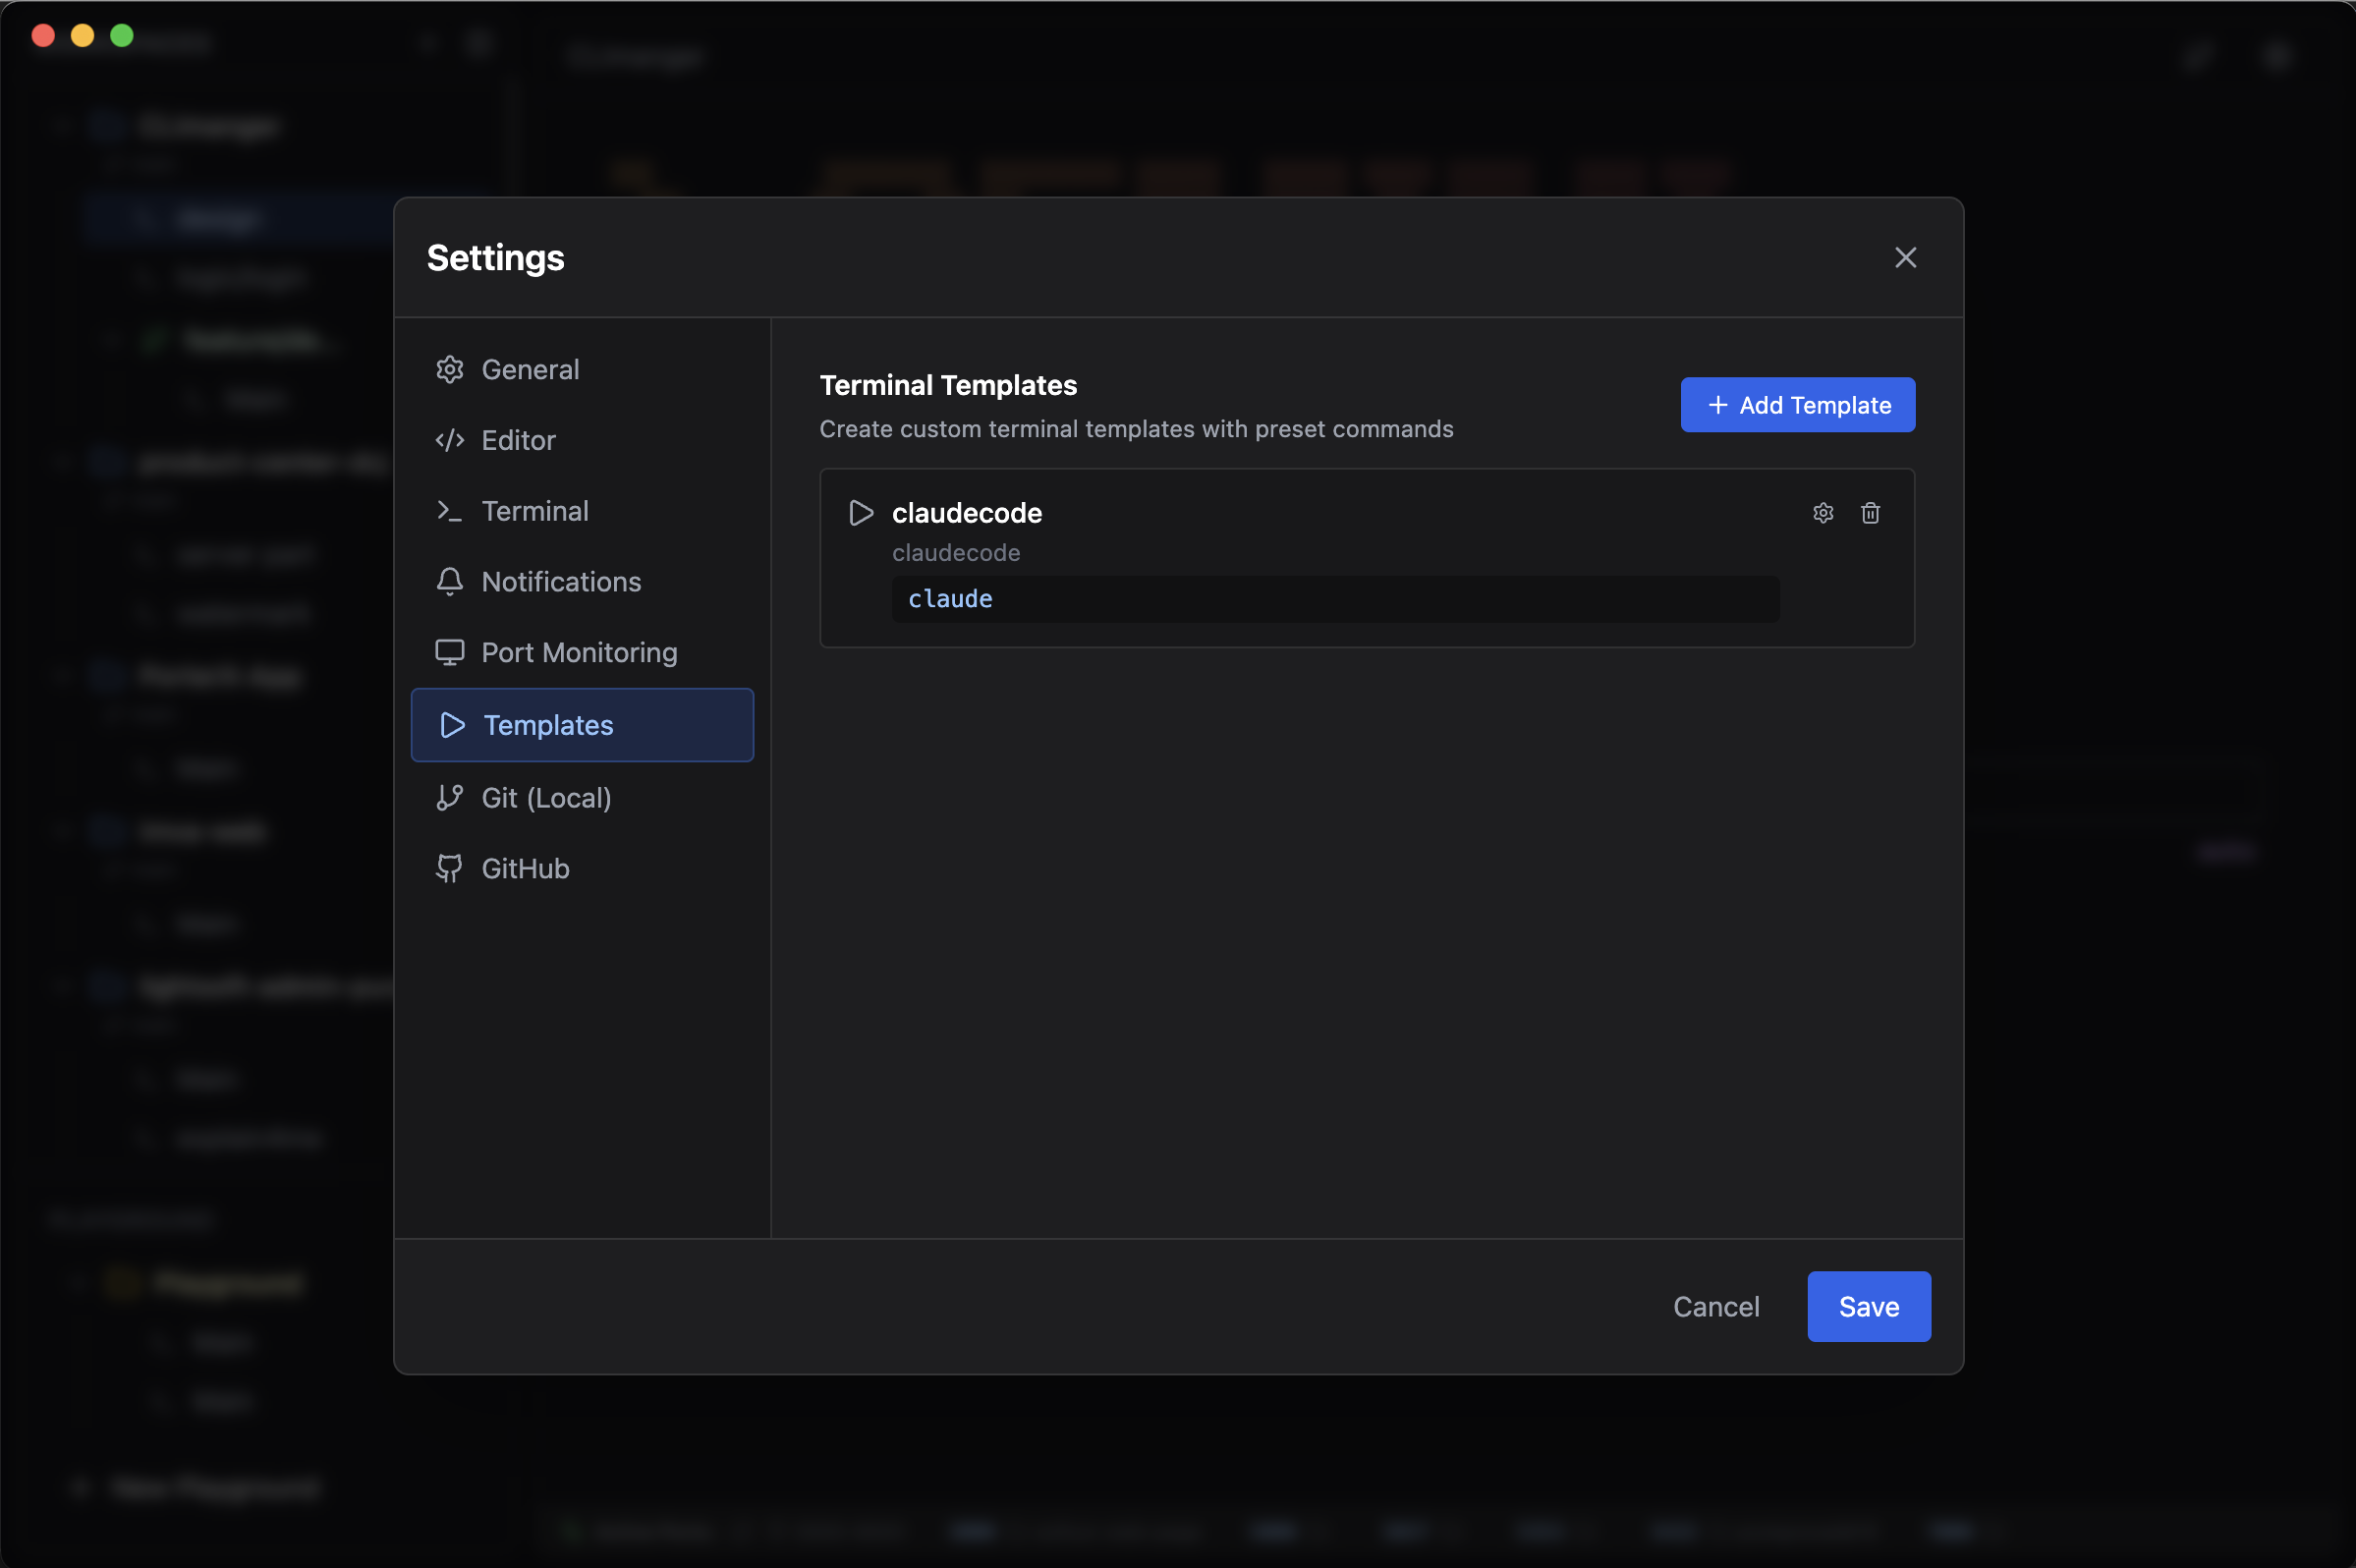Close the Settings dialog with X
The height and width of the screenshot is (1568, 2356).
[1904, 257]
